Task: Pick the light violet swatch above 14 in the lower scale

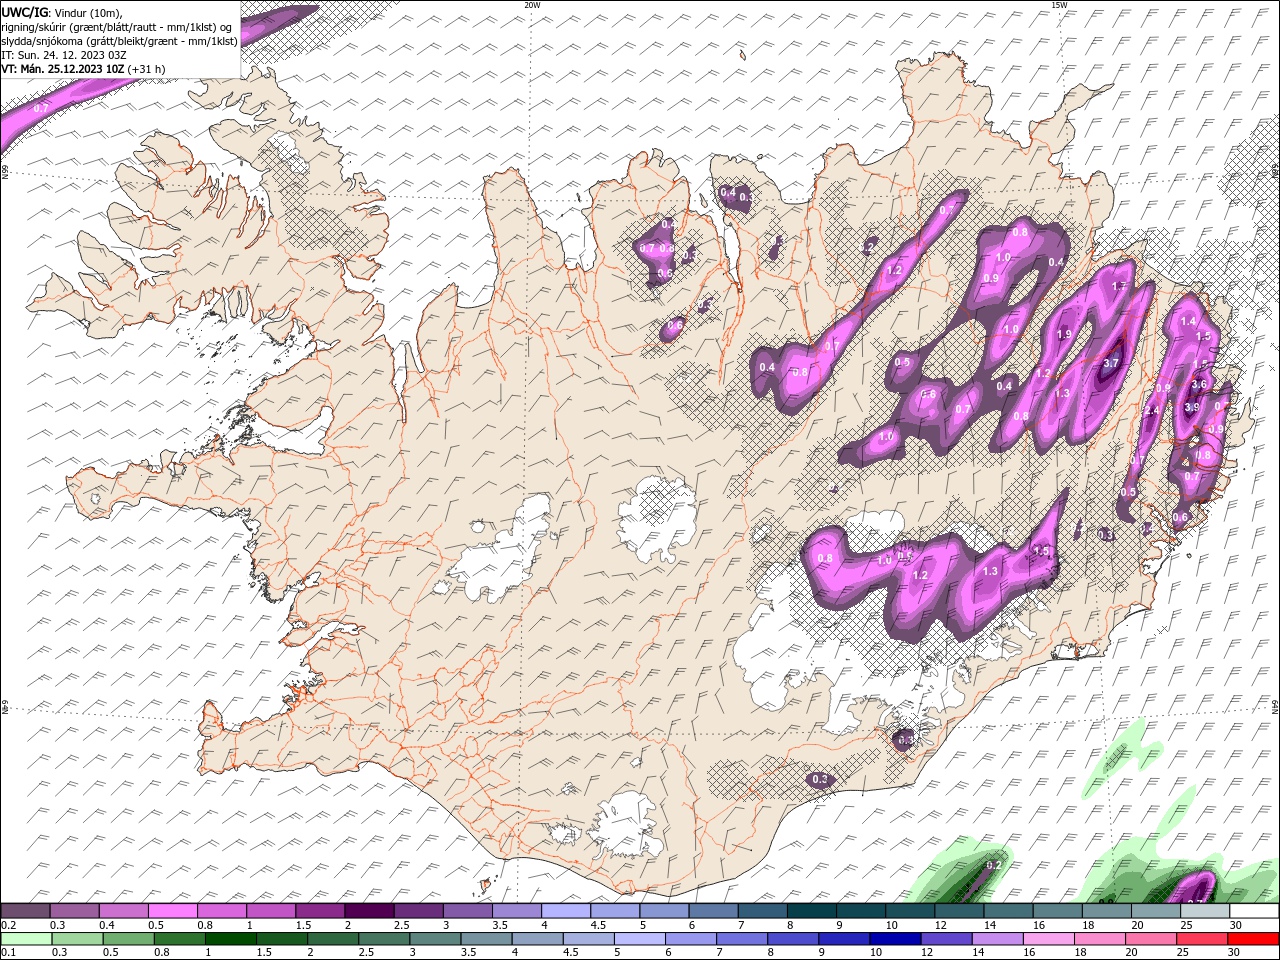Action: click(996, 939)
